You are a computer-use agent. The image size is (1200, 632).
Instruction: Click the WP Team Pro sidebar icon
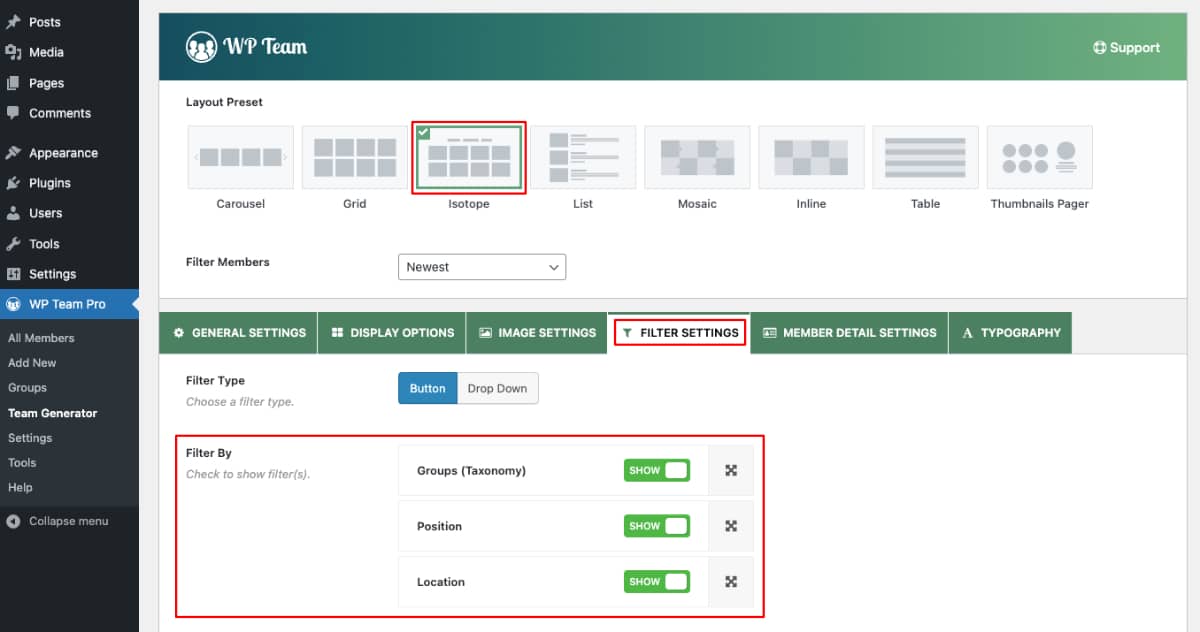click(13, 304)
